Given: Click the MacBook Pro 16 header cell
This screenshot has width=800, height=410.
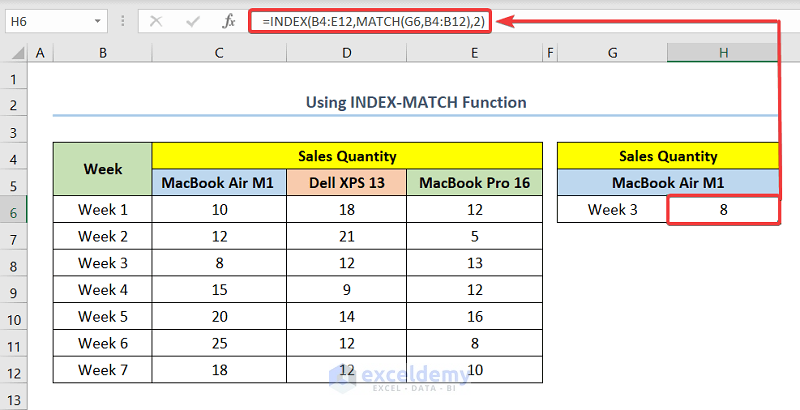Looking at the screenshot, I should [475, 183].
